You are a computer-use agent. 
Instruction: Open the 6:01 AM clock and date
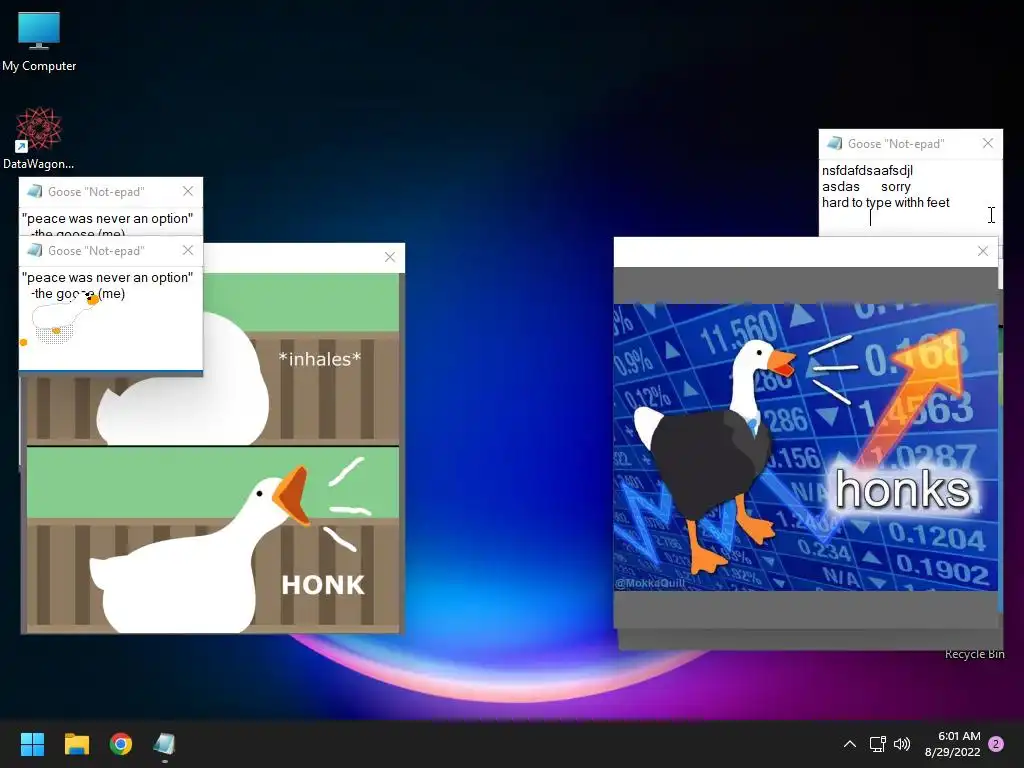952,744
